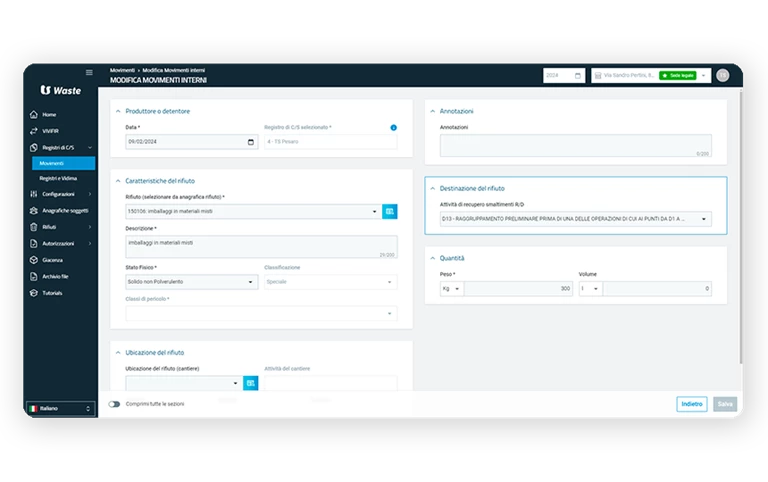
Task: Click the Salva button
Action: point(725,404)
